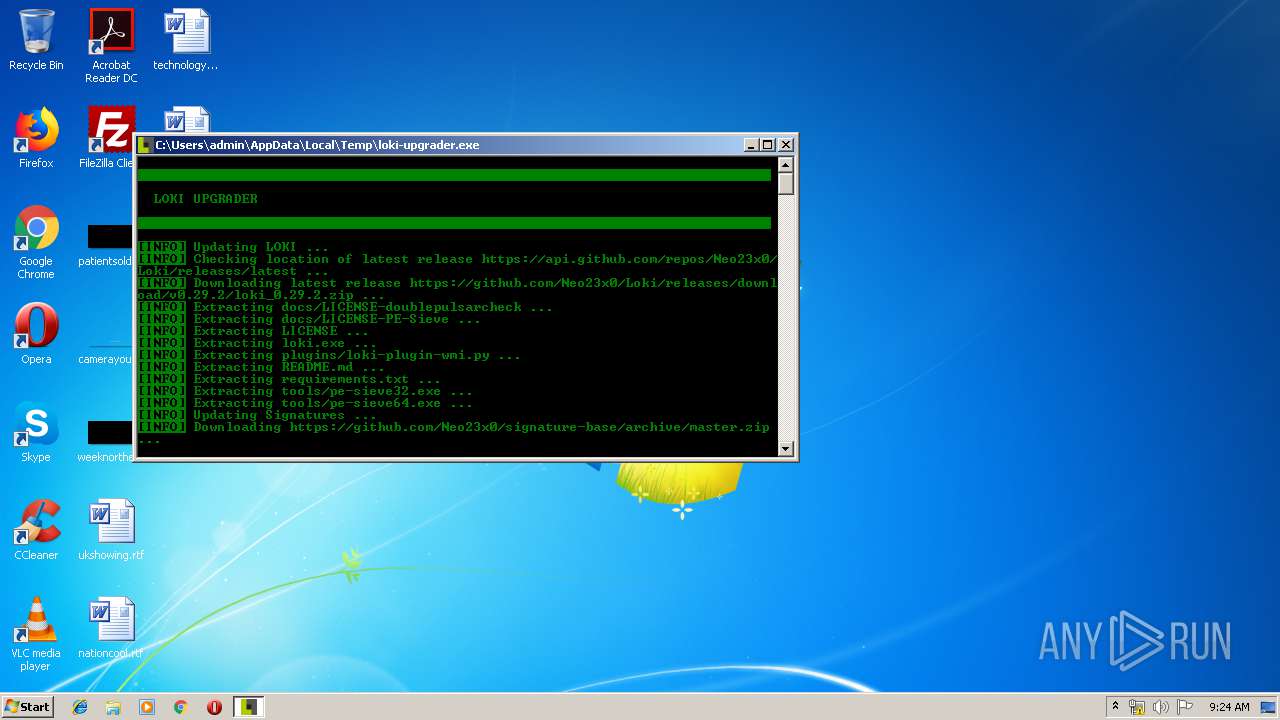
Task: Minimize the loki-upgrader console window
Action: click(x=751, y=145)
